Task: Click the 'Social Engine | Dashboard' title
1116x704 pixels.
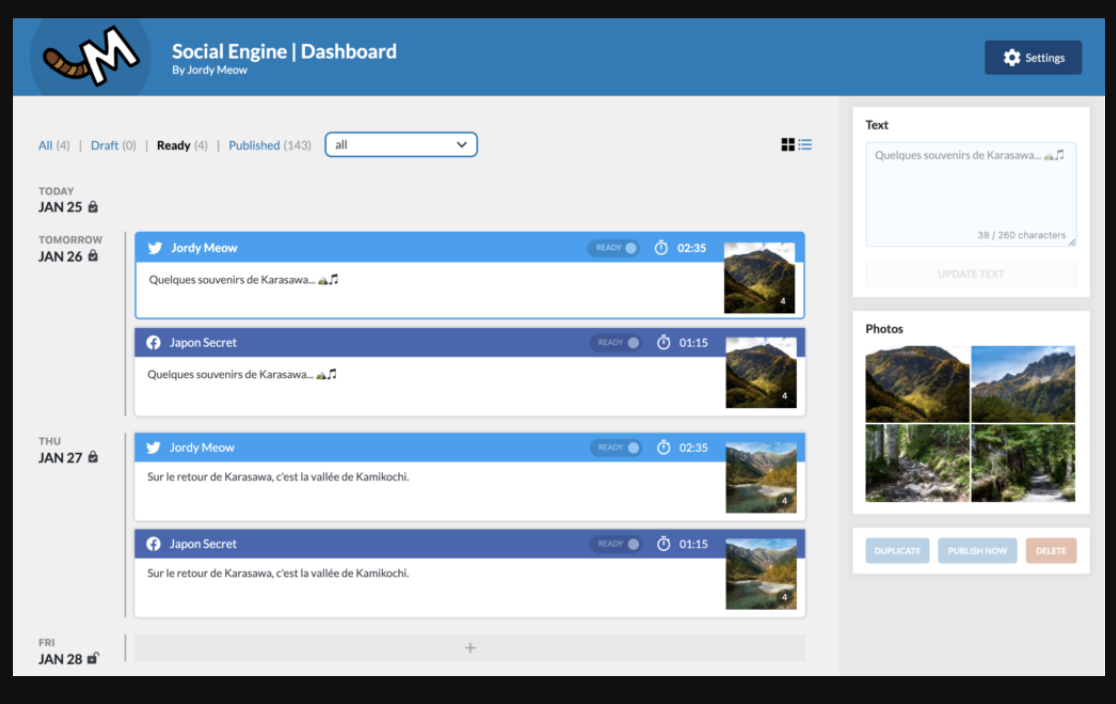Action: pos(284,51)
